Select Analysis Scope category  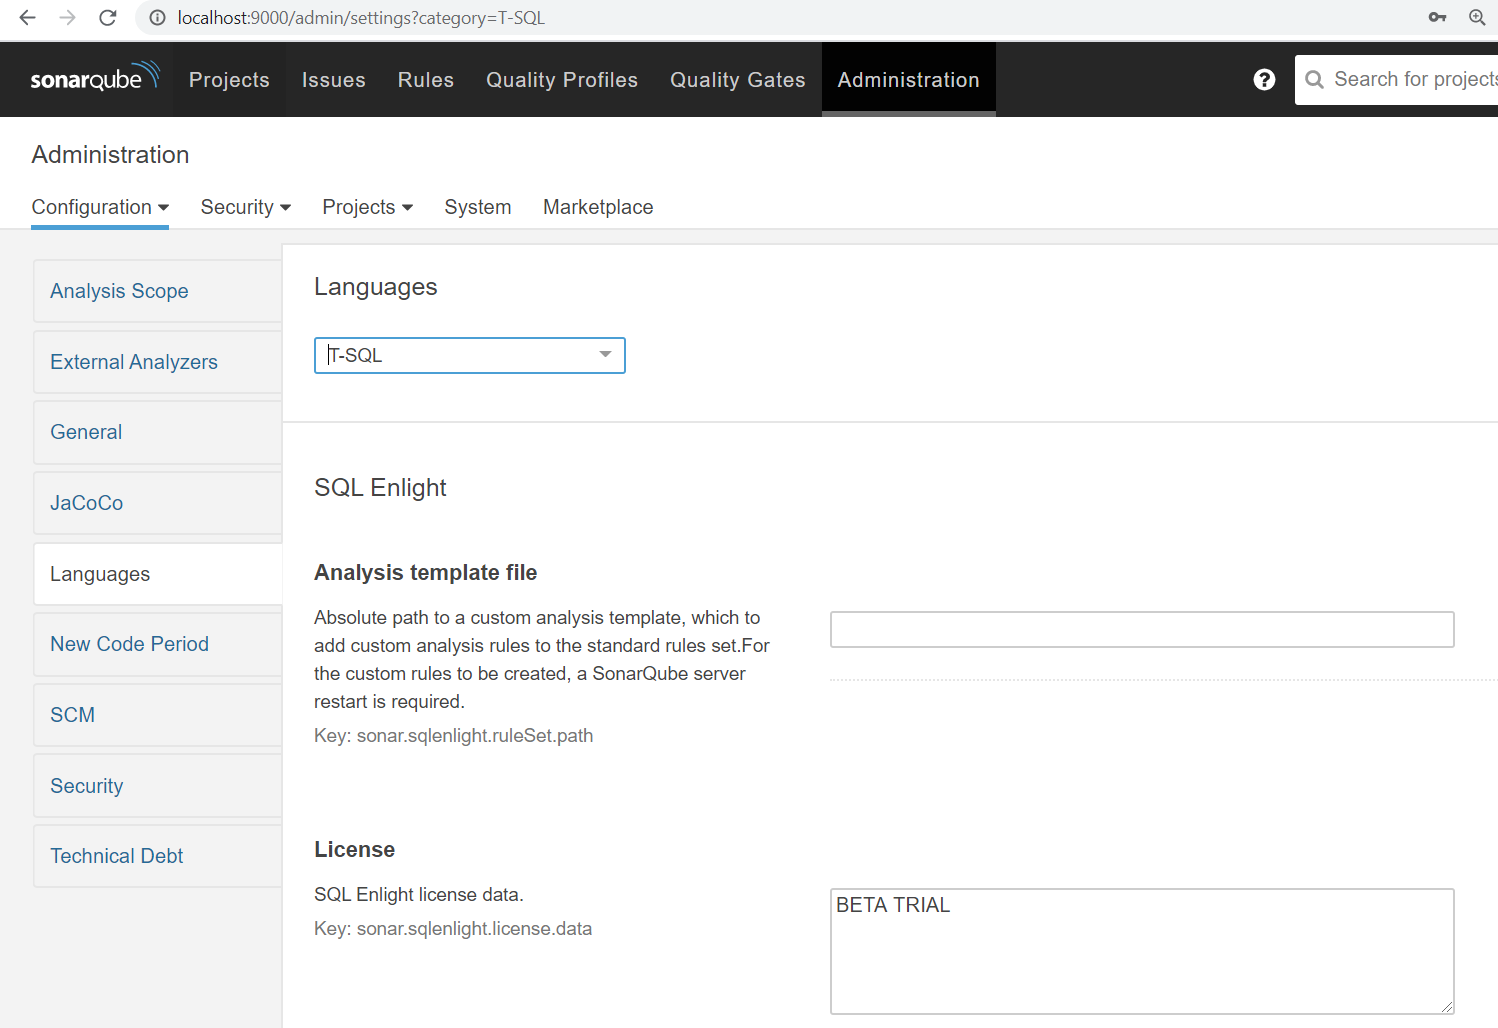pos(158,291)
